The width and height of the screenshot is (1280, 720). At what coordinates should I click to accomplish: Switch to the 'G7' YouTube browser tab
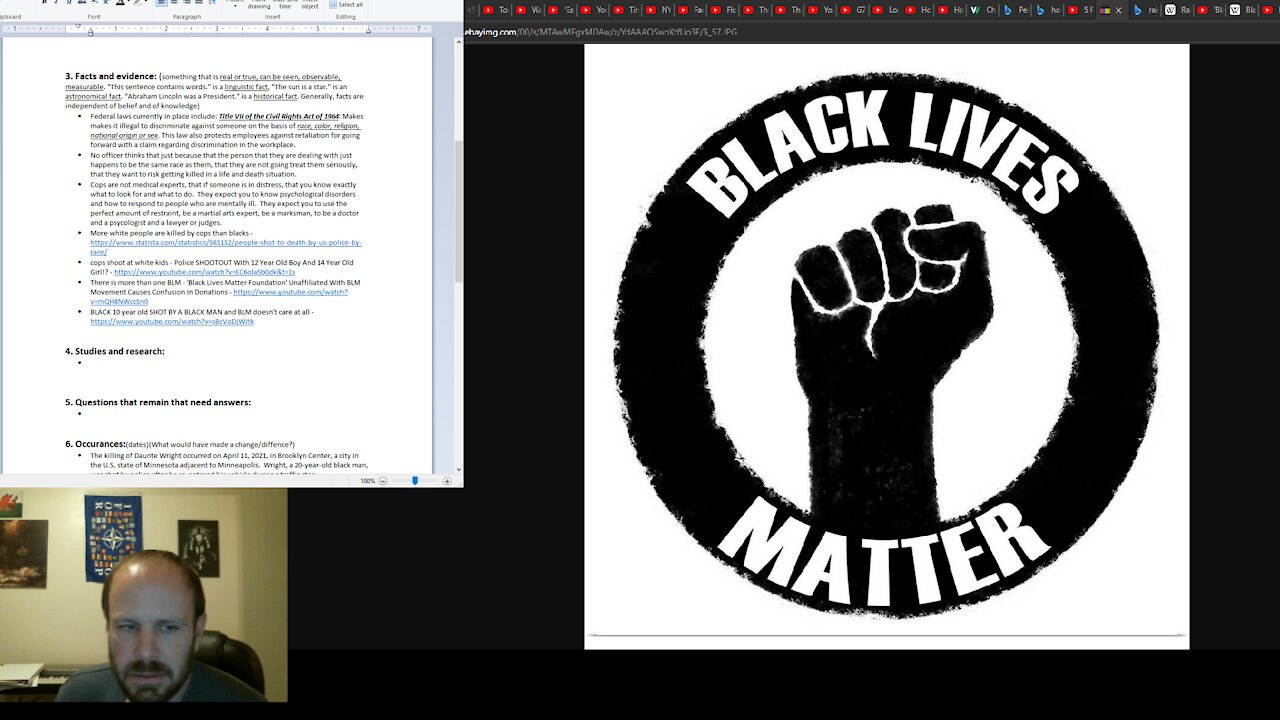tap(853, 10)
